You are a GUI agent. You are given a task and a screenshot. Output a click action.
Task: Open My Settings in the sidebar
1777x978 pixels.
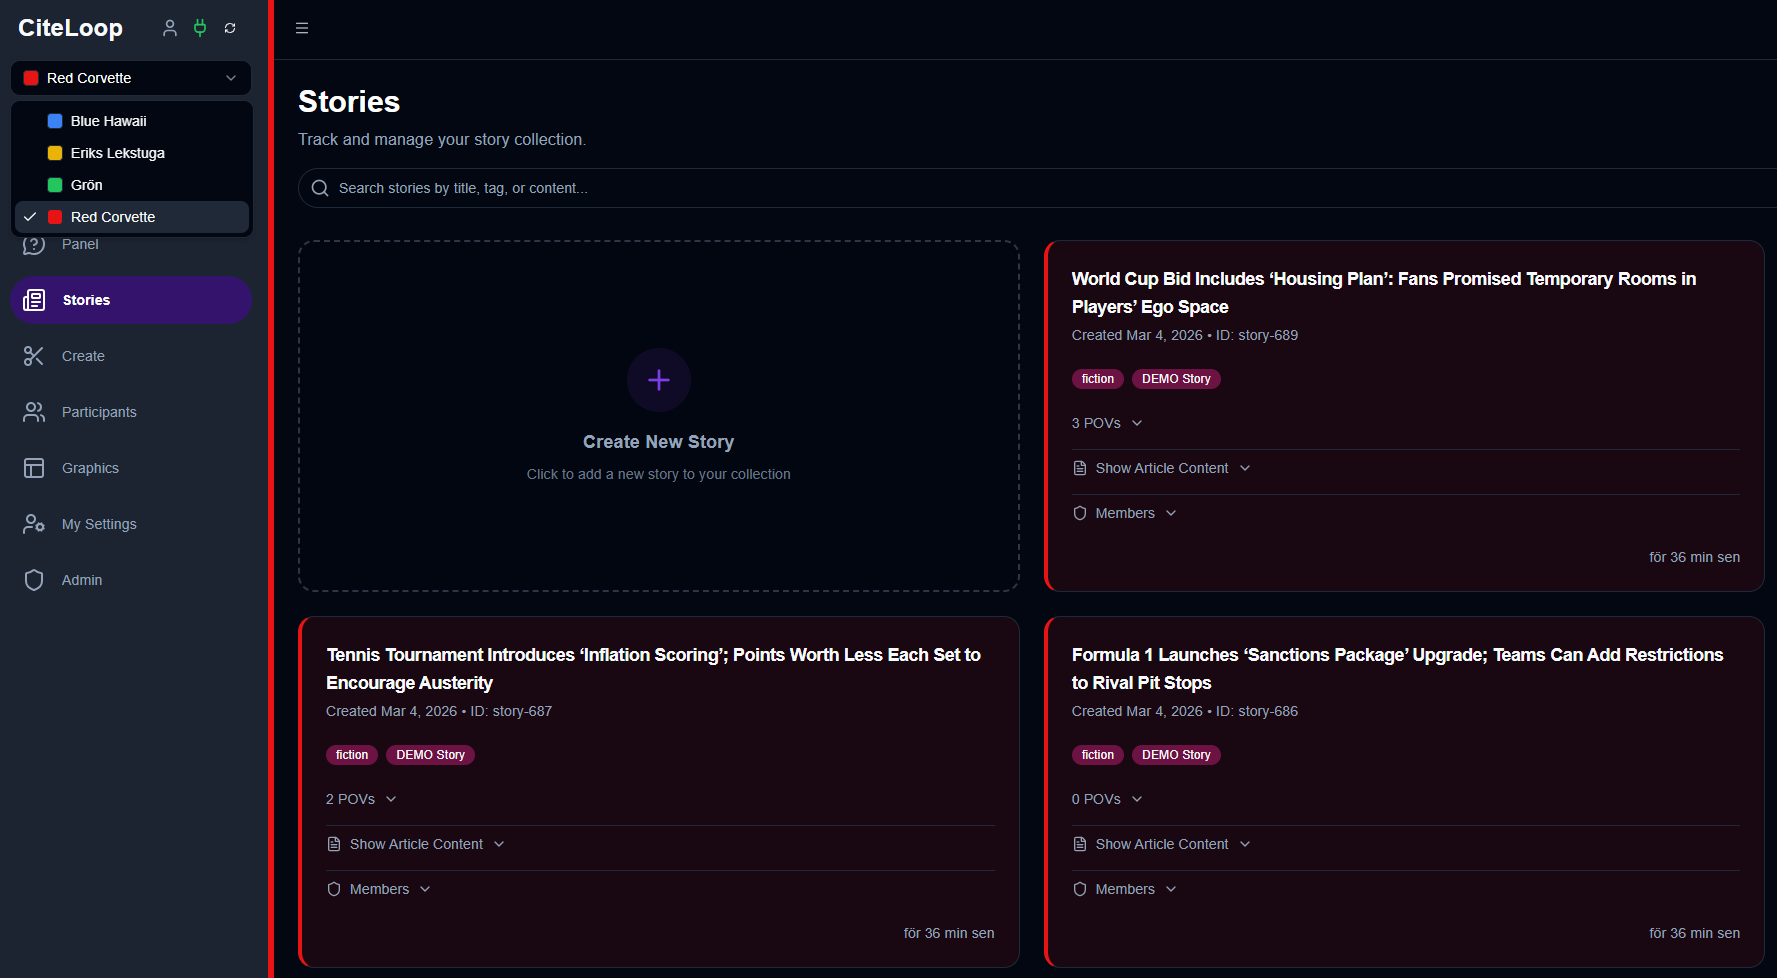[131, 524]
